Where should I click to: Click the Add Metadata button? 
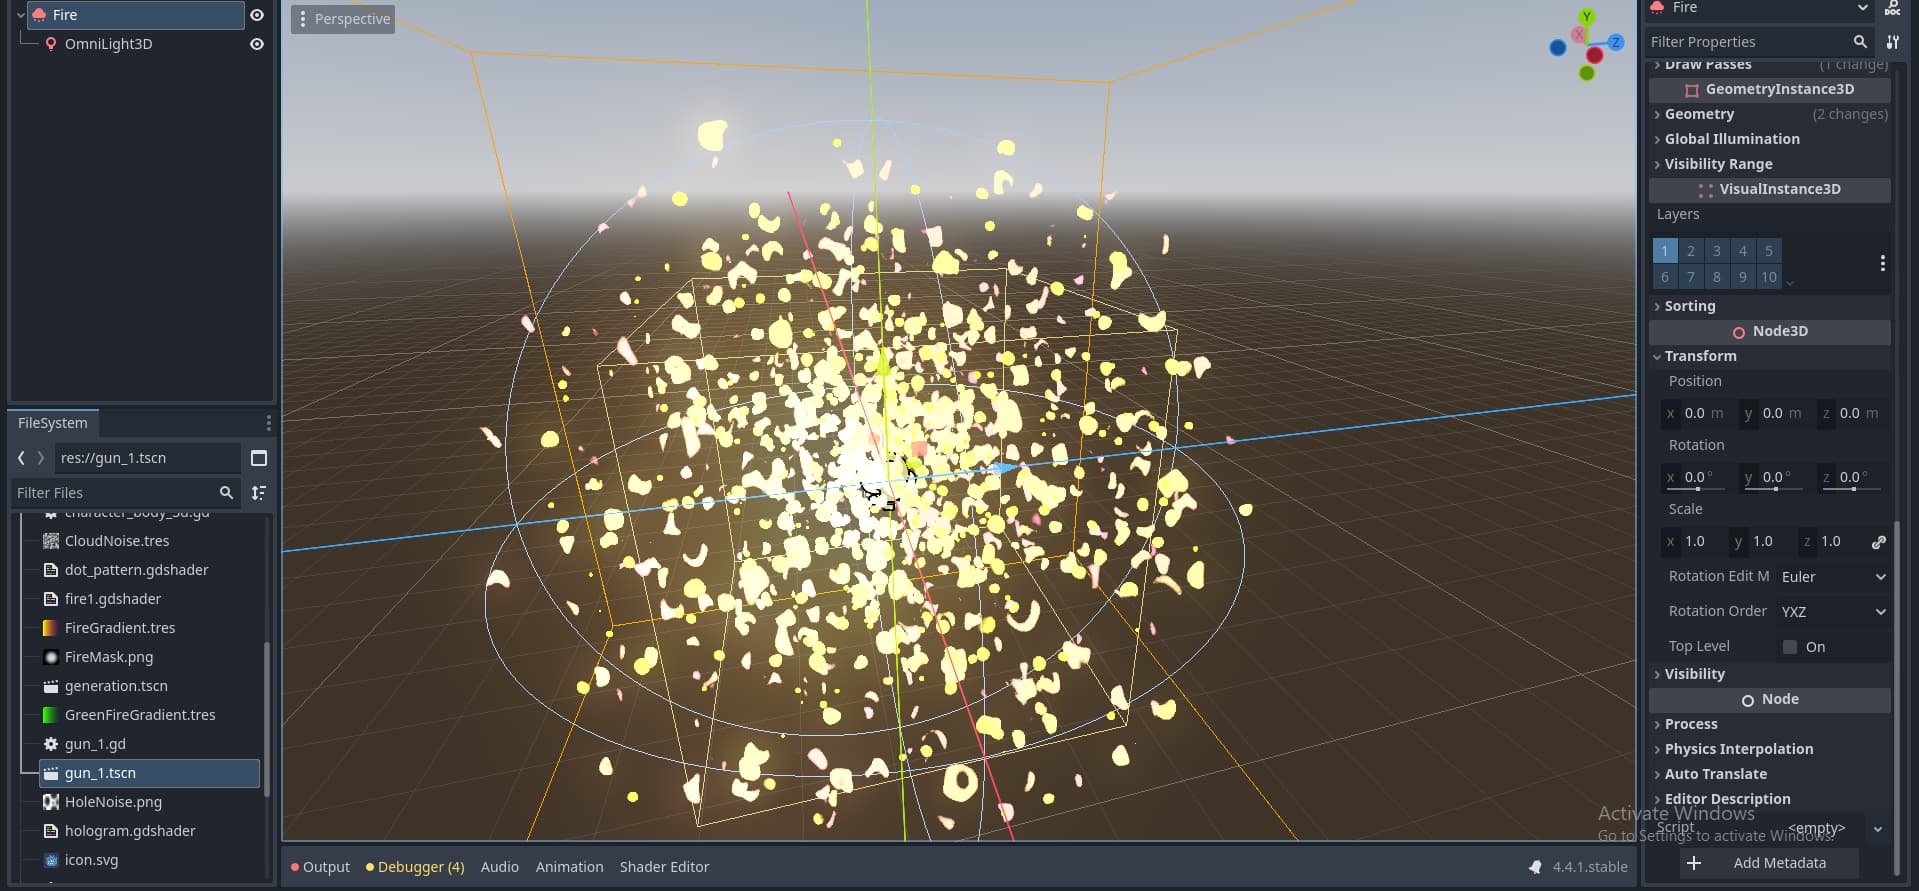pyautogui.click(x=1770, y=862)
